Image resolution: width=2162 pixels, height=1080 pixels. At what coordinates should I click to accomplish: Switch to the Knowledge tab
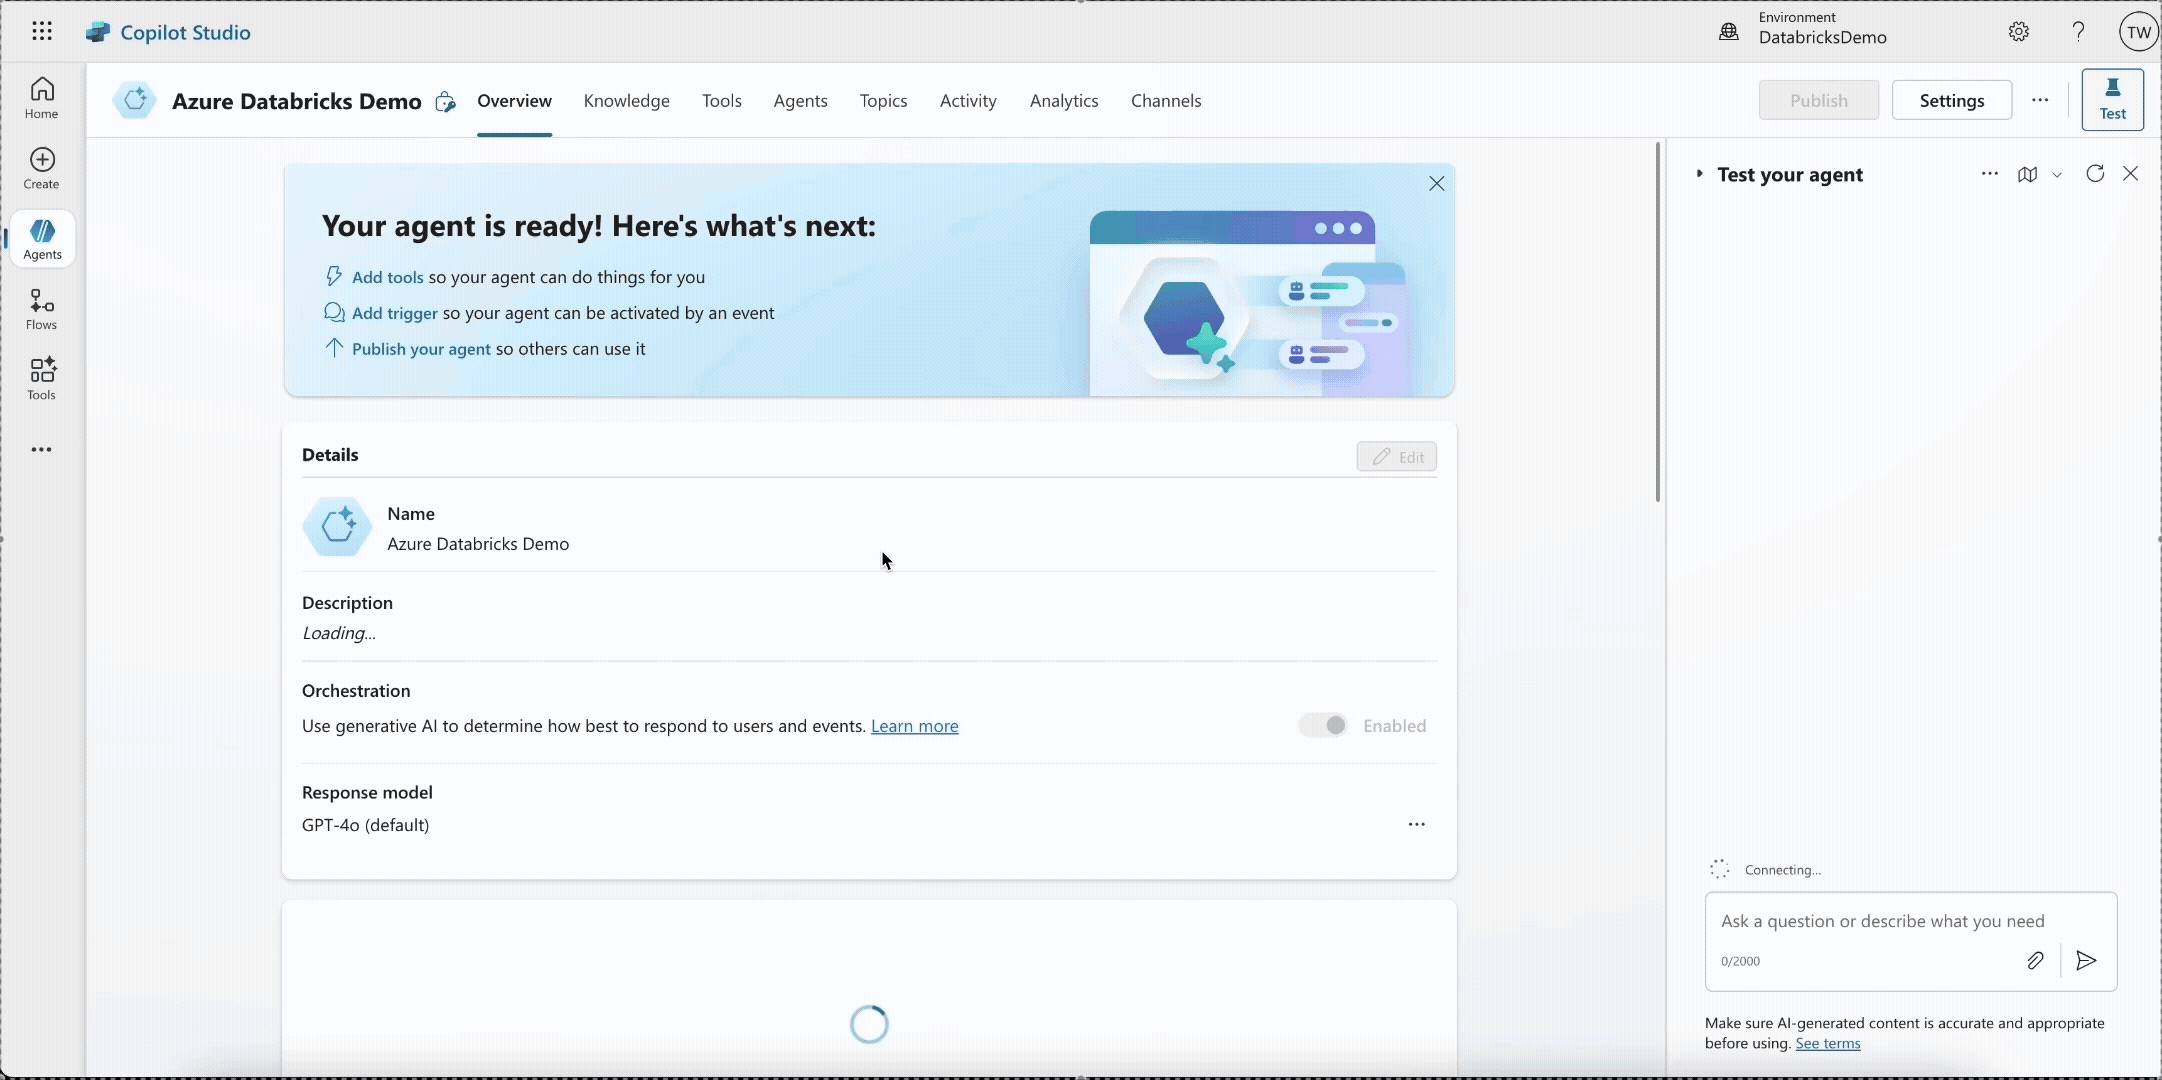626,101
